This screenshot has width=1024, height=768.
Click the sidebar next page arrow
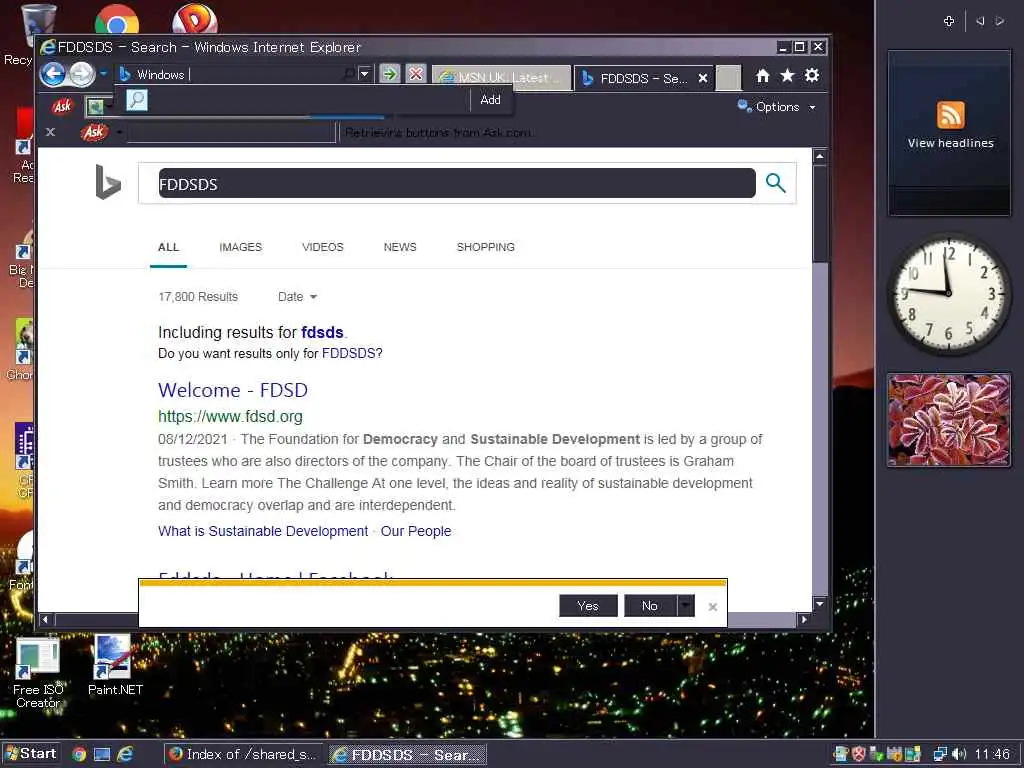coord(1000,22)
